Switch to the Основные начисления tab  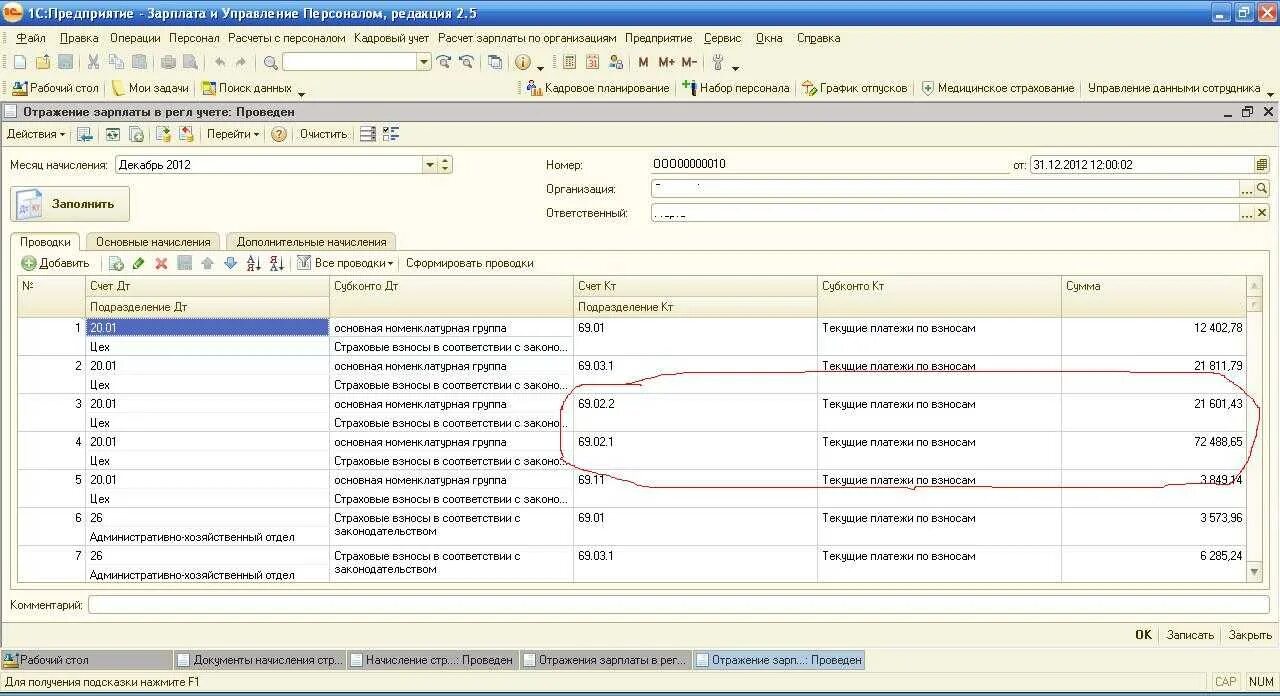coord(153,242)
